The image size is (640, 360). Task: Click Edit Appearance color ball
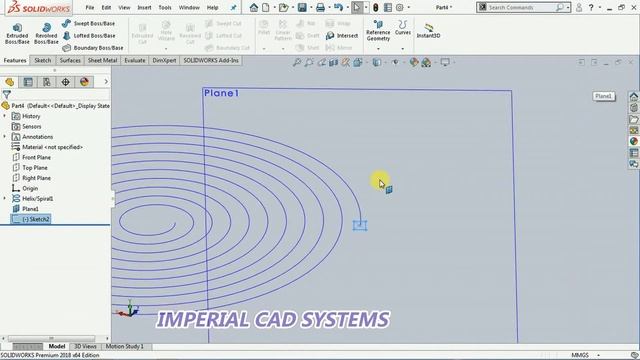[414, 62]
